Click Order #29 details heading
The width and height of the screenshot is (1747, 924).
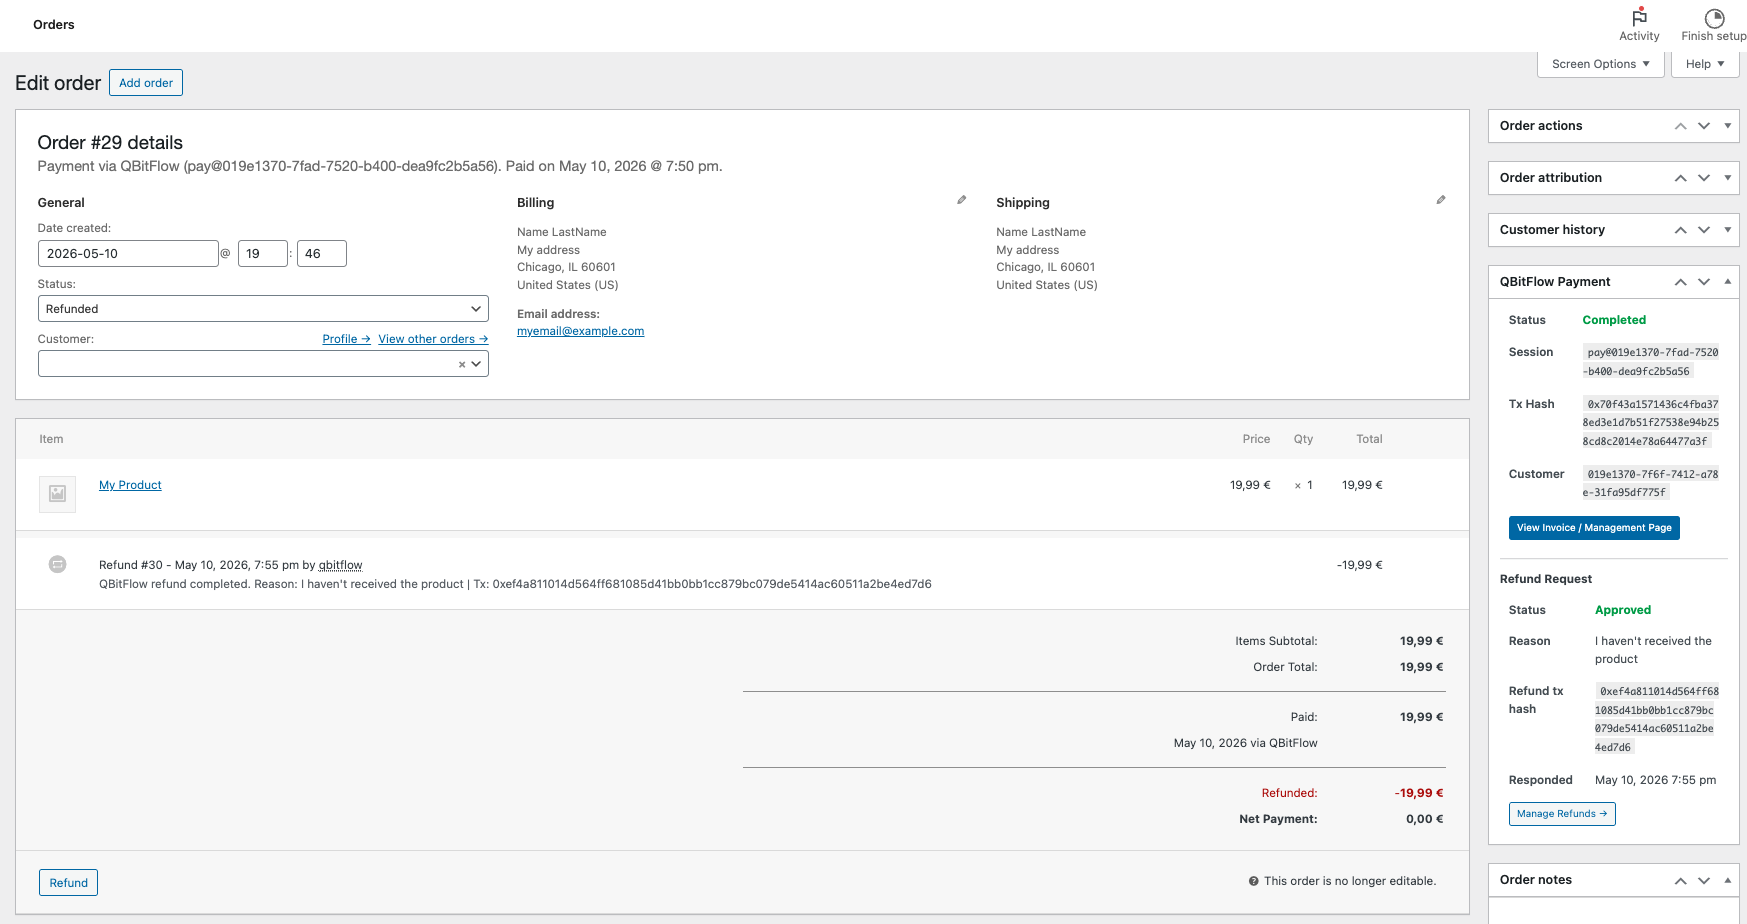[110, 143]
